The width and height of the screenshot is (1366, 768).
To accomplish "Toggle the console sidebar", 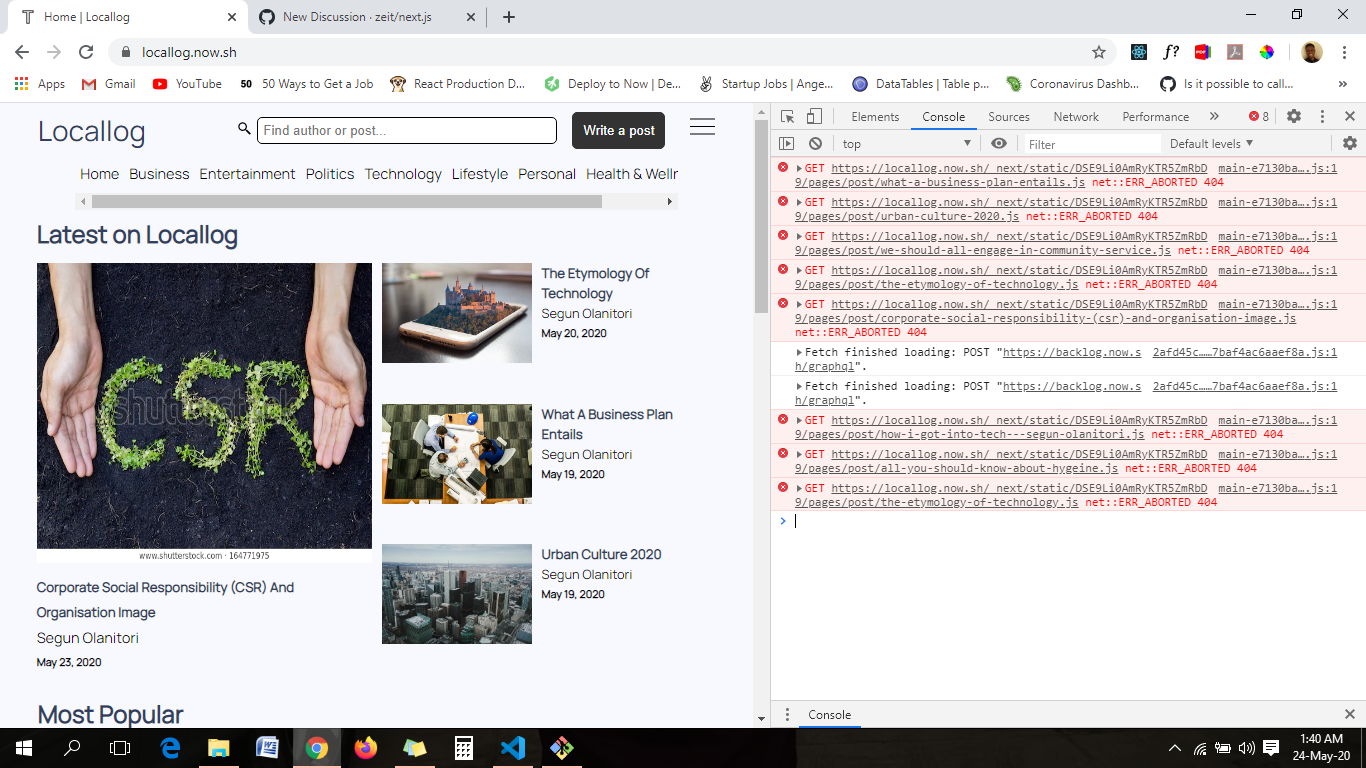I will coord(787,144).
